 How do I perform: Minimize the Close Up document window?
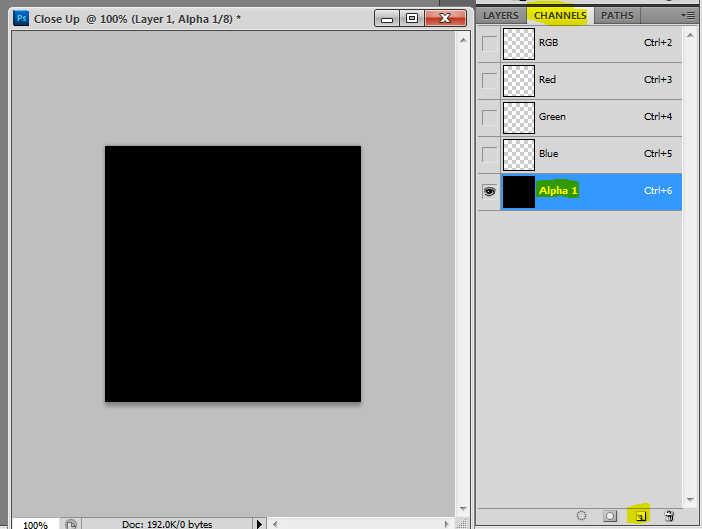pos(387,18)
